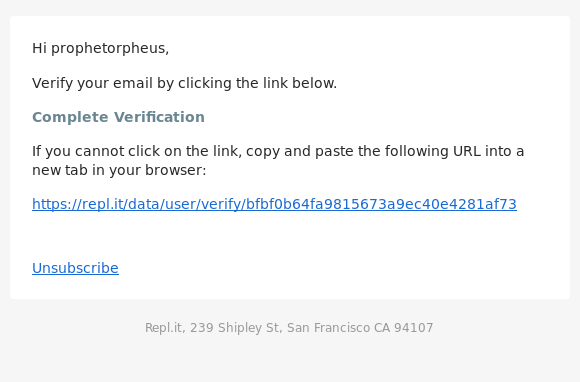Screen dimensions: 580x382
Task: Click the Unsubscribe link
Action: click(75, 268)
